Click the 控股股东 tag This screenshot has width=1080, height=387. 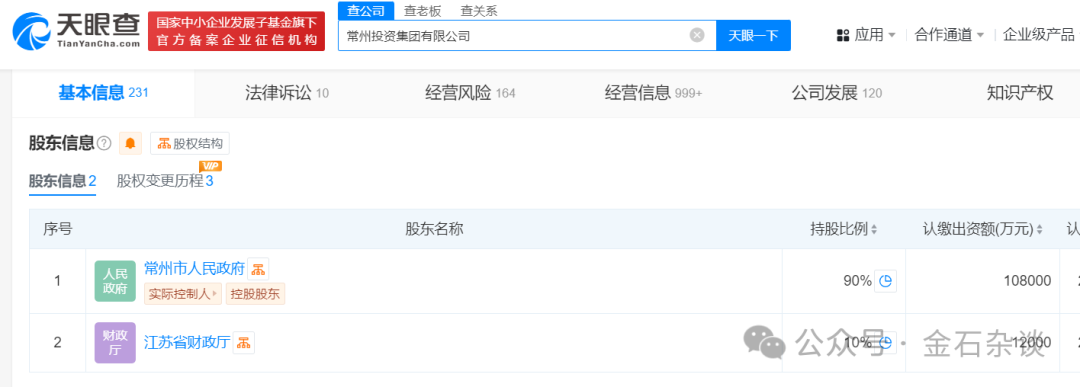coord(256,294)
